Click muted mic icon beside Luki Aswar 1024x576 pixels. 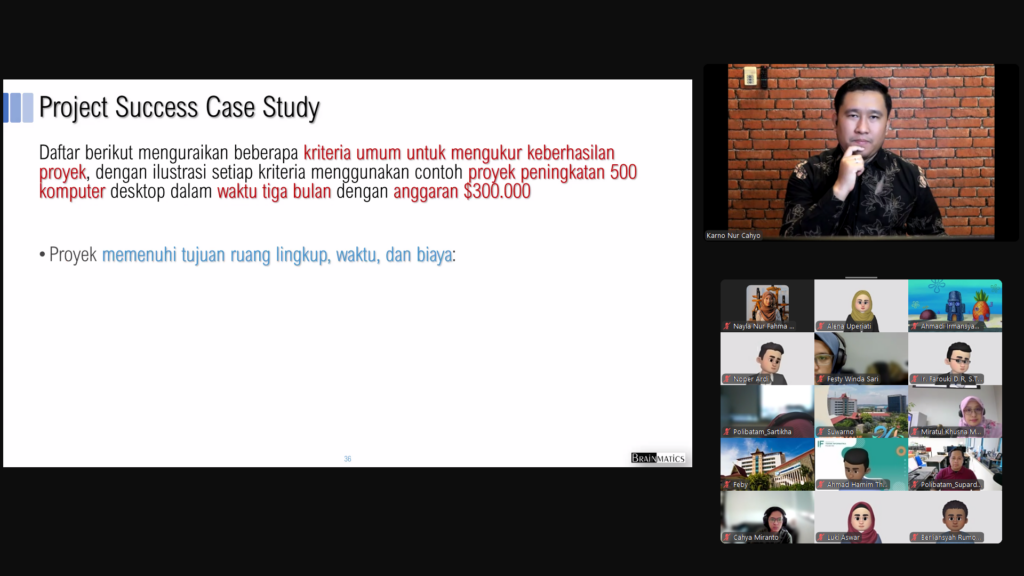tap(821, 537)
